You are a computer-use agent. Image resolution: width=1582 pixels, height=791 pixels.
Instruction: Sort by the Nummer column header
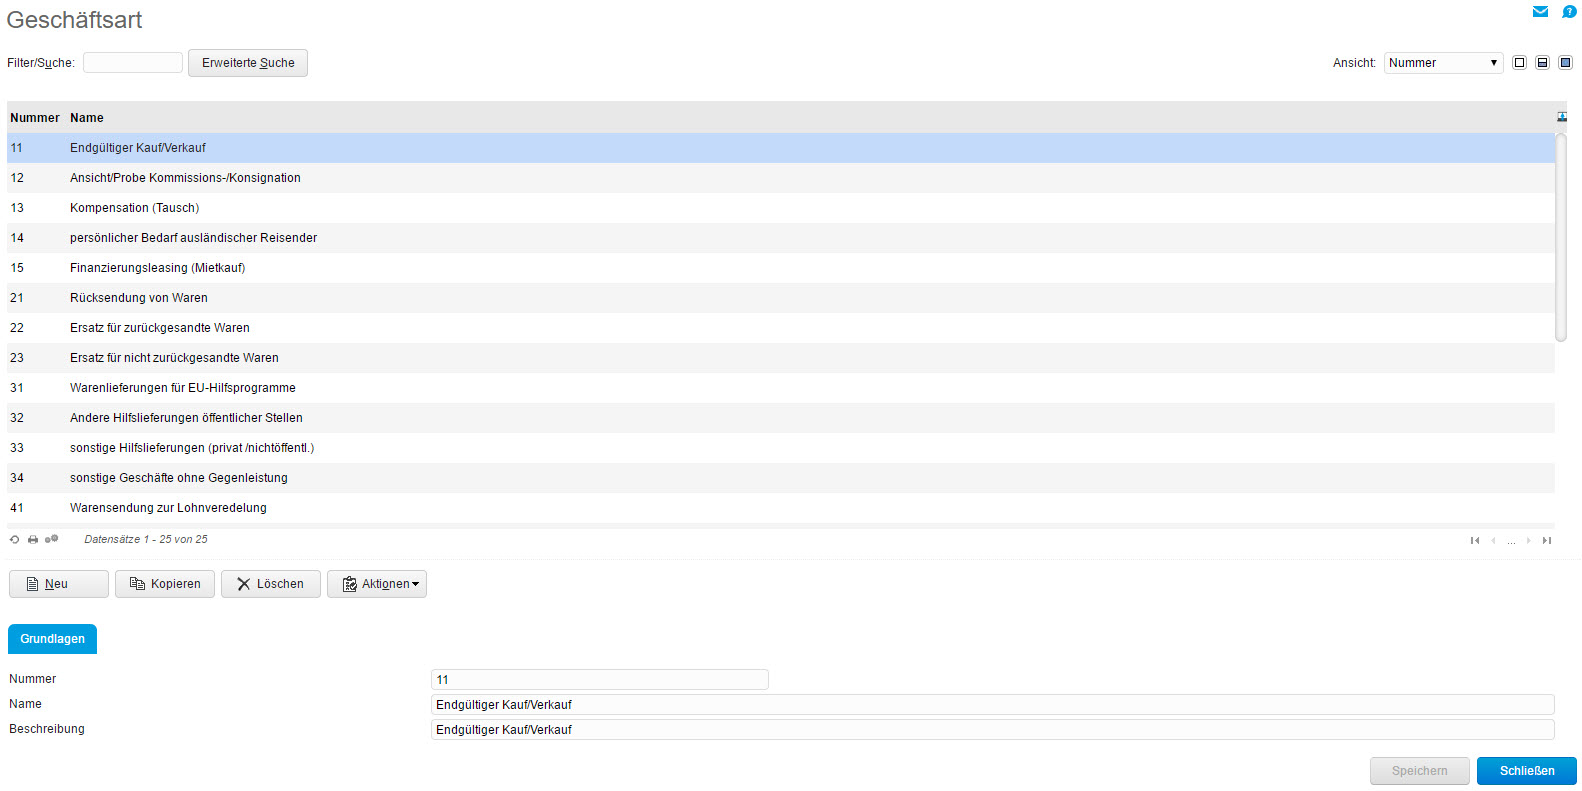point(35,118)
